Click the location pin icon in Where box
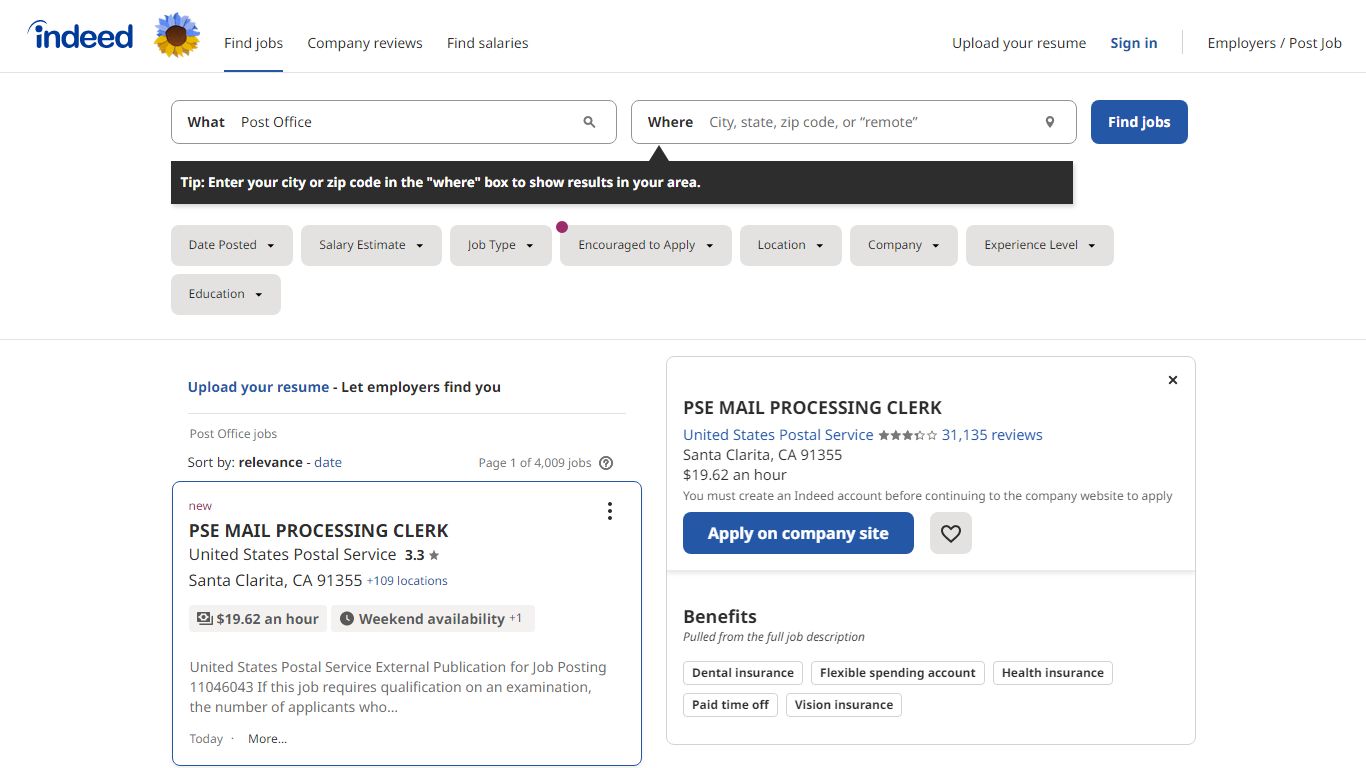The height and width of the screenshot is (768, 1366). [1050, 122]
